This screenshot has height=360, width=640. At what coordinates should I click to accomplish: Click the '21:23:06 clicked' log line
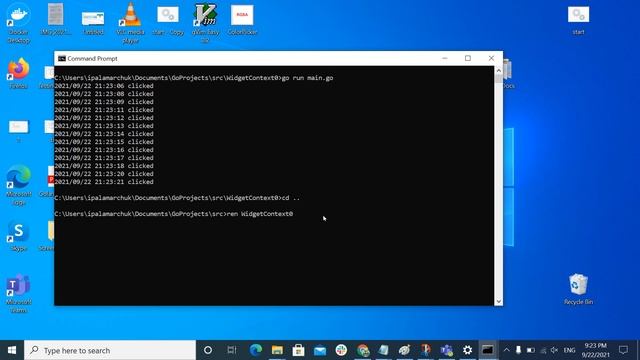coord(104,86)
